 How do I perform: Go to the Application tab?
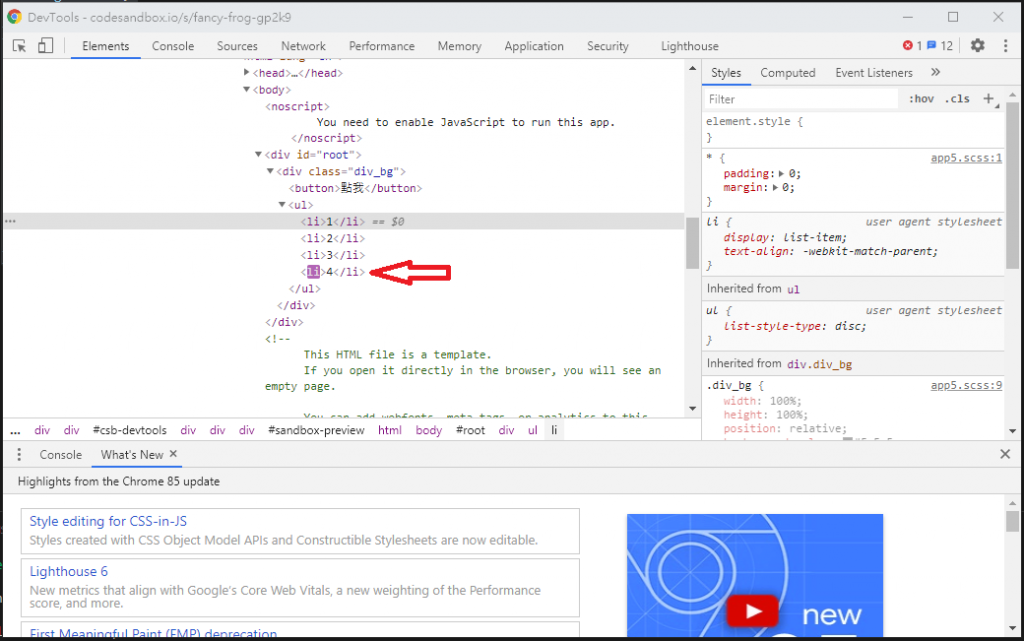point(534,46)
